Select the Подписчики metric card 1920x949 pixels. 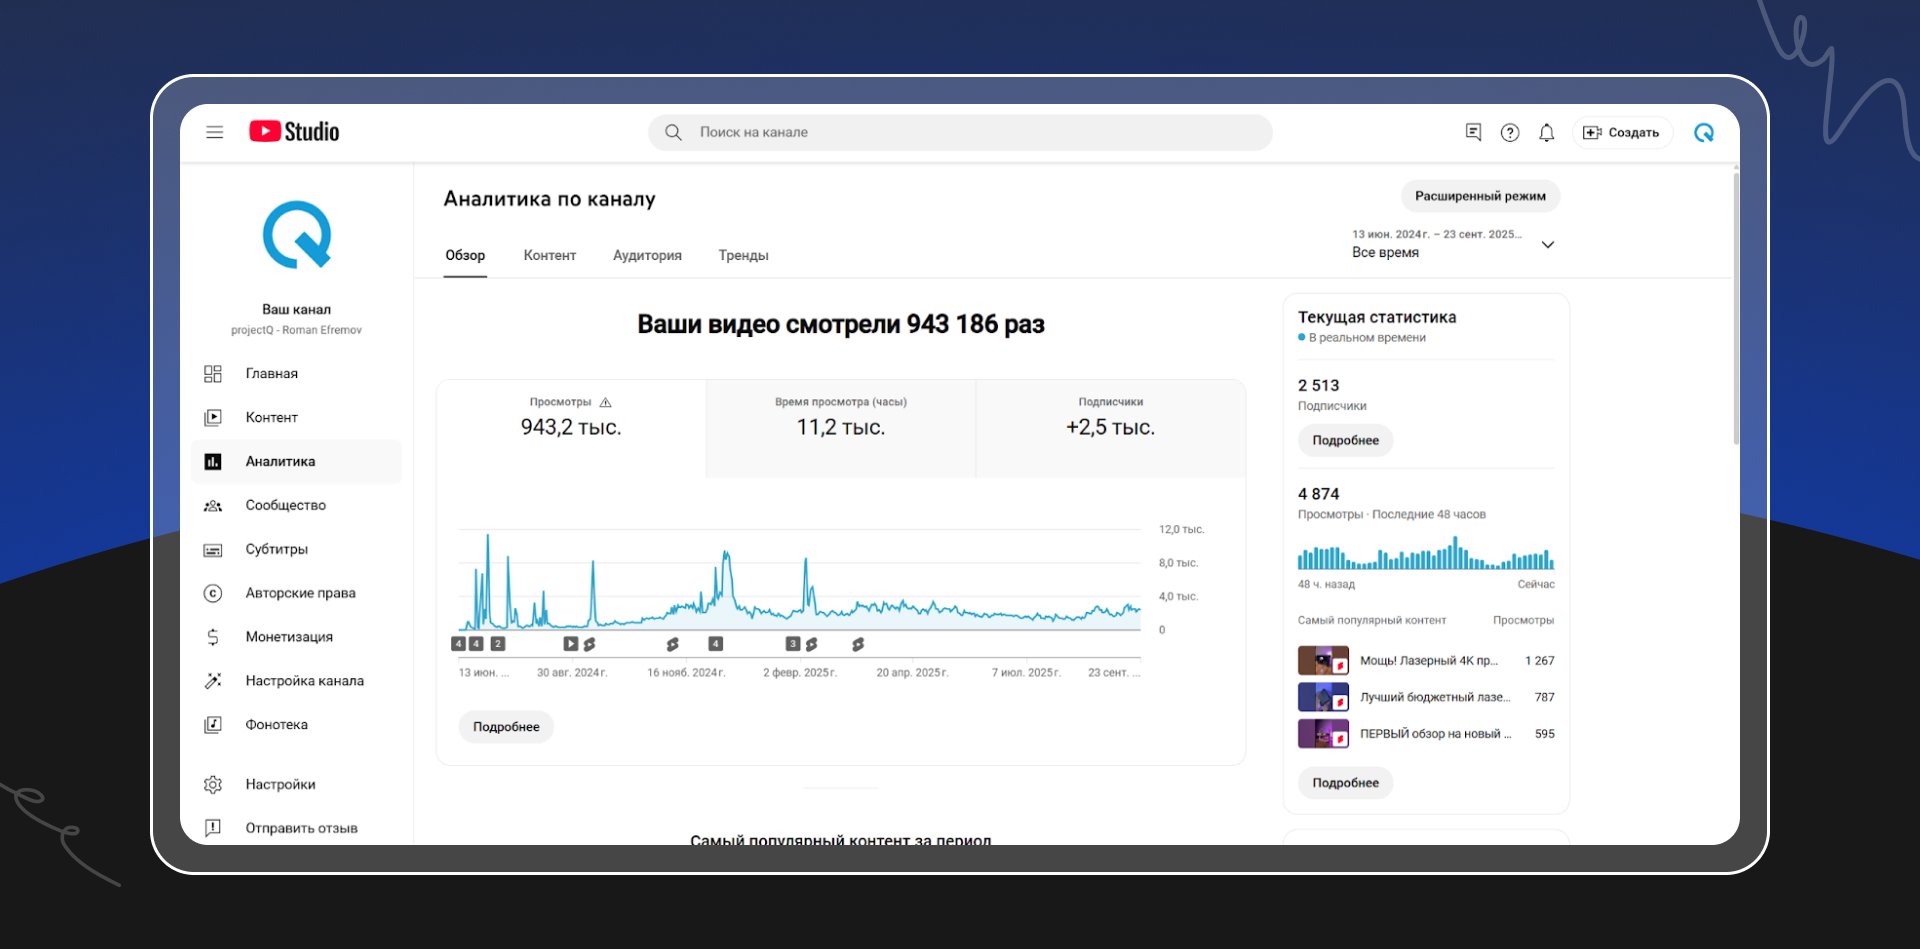(x=1110, y=427)
